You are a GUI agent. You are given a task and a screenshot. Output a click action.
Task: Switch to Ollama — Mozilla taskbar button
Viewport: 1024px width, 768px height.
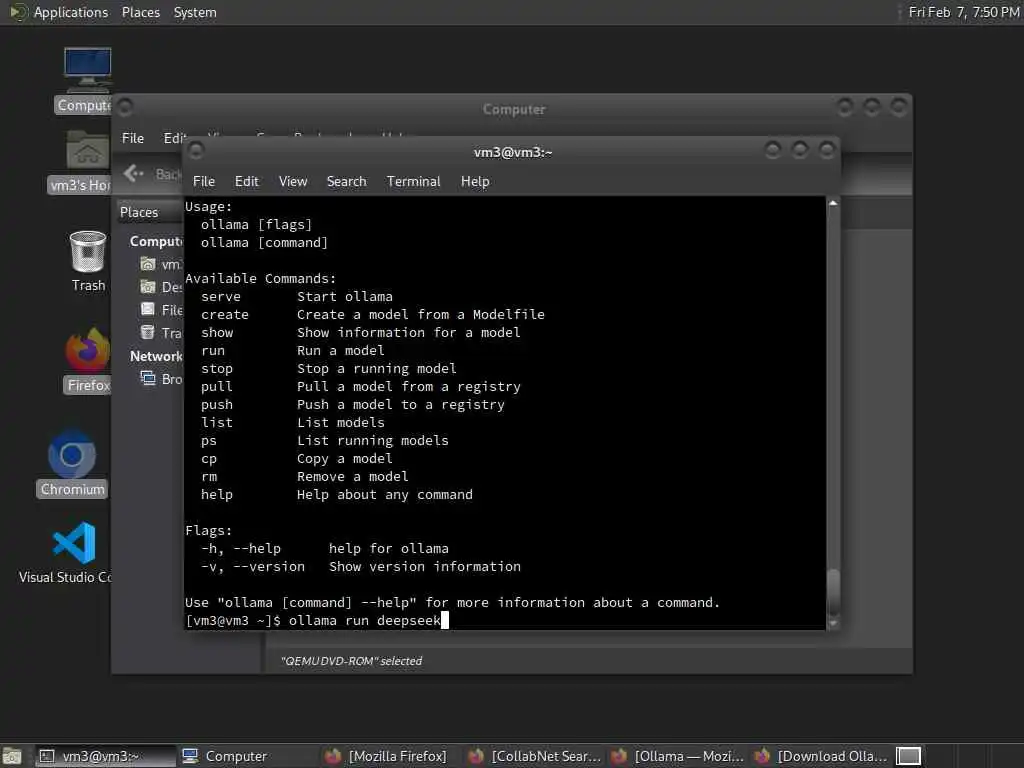tap(677, 756)
